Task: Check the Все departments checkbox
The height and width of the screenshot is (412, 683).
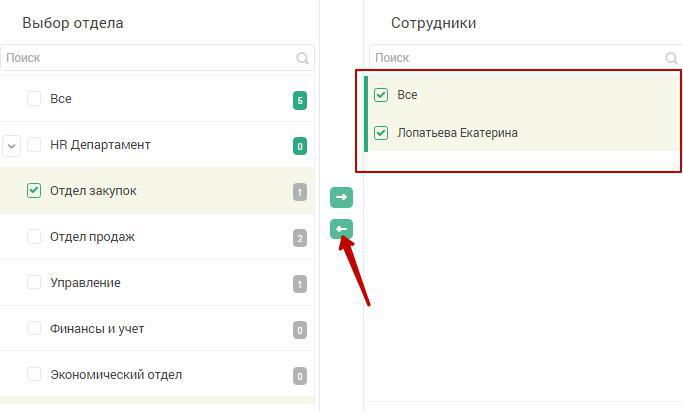Action: pos(34,98)
